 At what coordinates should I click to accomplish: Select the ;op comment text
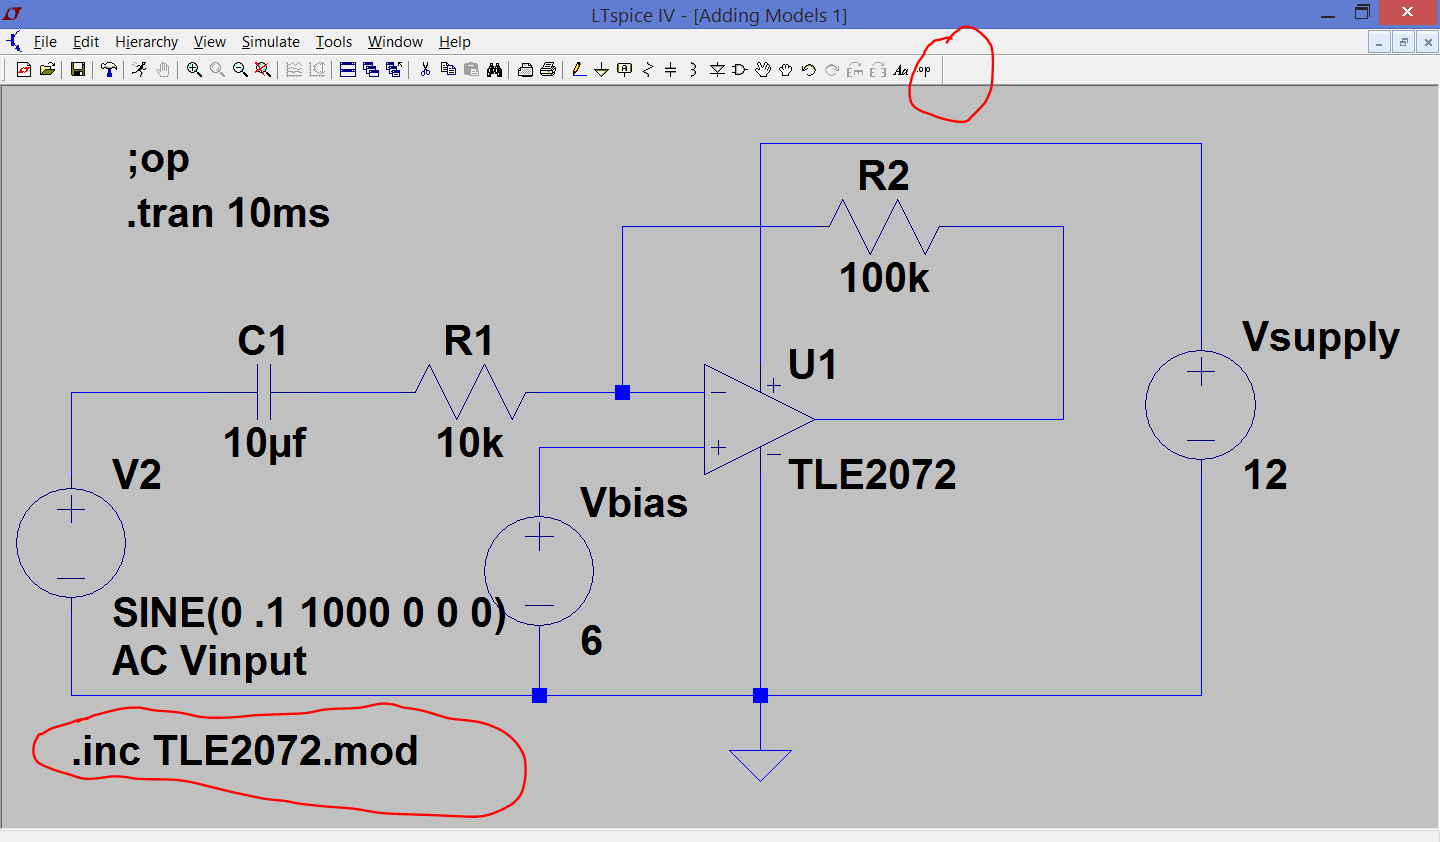click(x=158, y=160)
